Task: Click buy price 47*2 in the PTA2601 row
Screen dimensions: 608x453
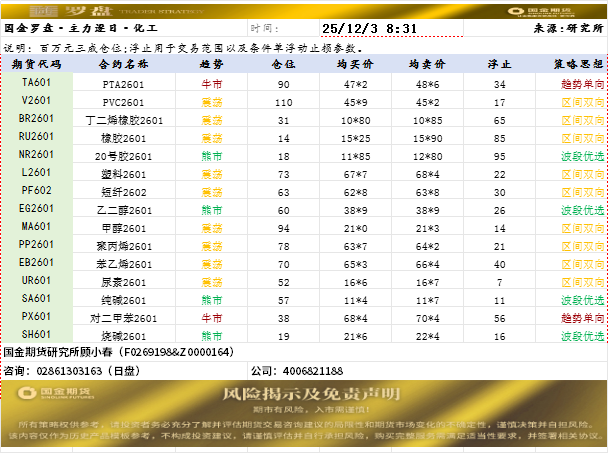Action: (x=356, y=85)
